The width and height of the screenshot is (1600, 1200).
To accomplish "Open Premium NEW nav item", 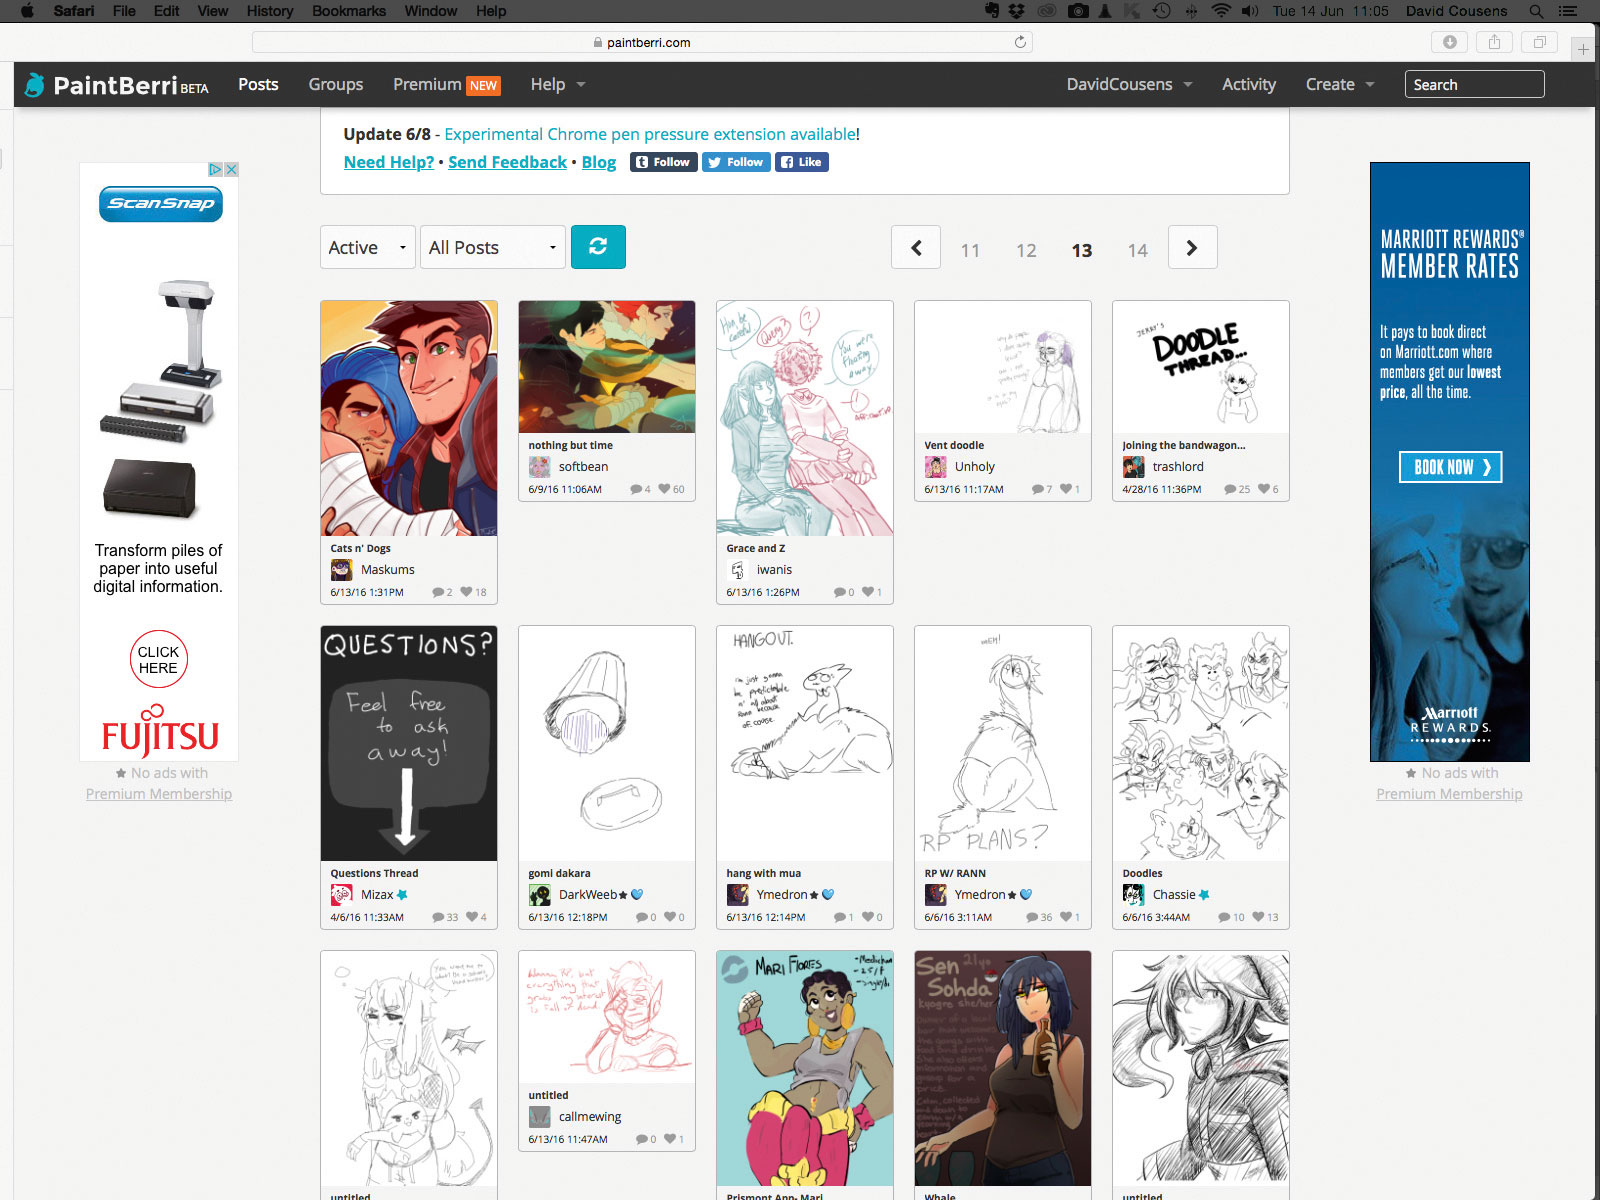I will pos(446,85).
